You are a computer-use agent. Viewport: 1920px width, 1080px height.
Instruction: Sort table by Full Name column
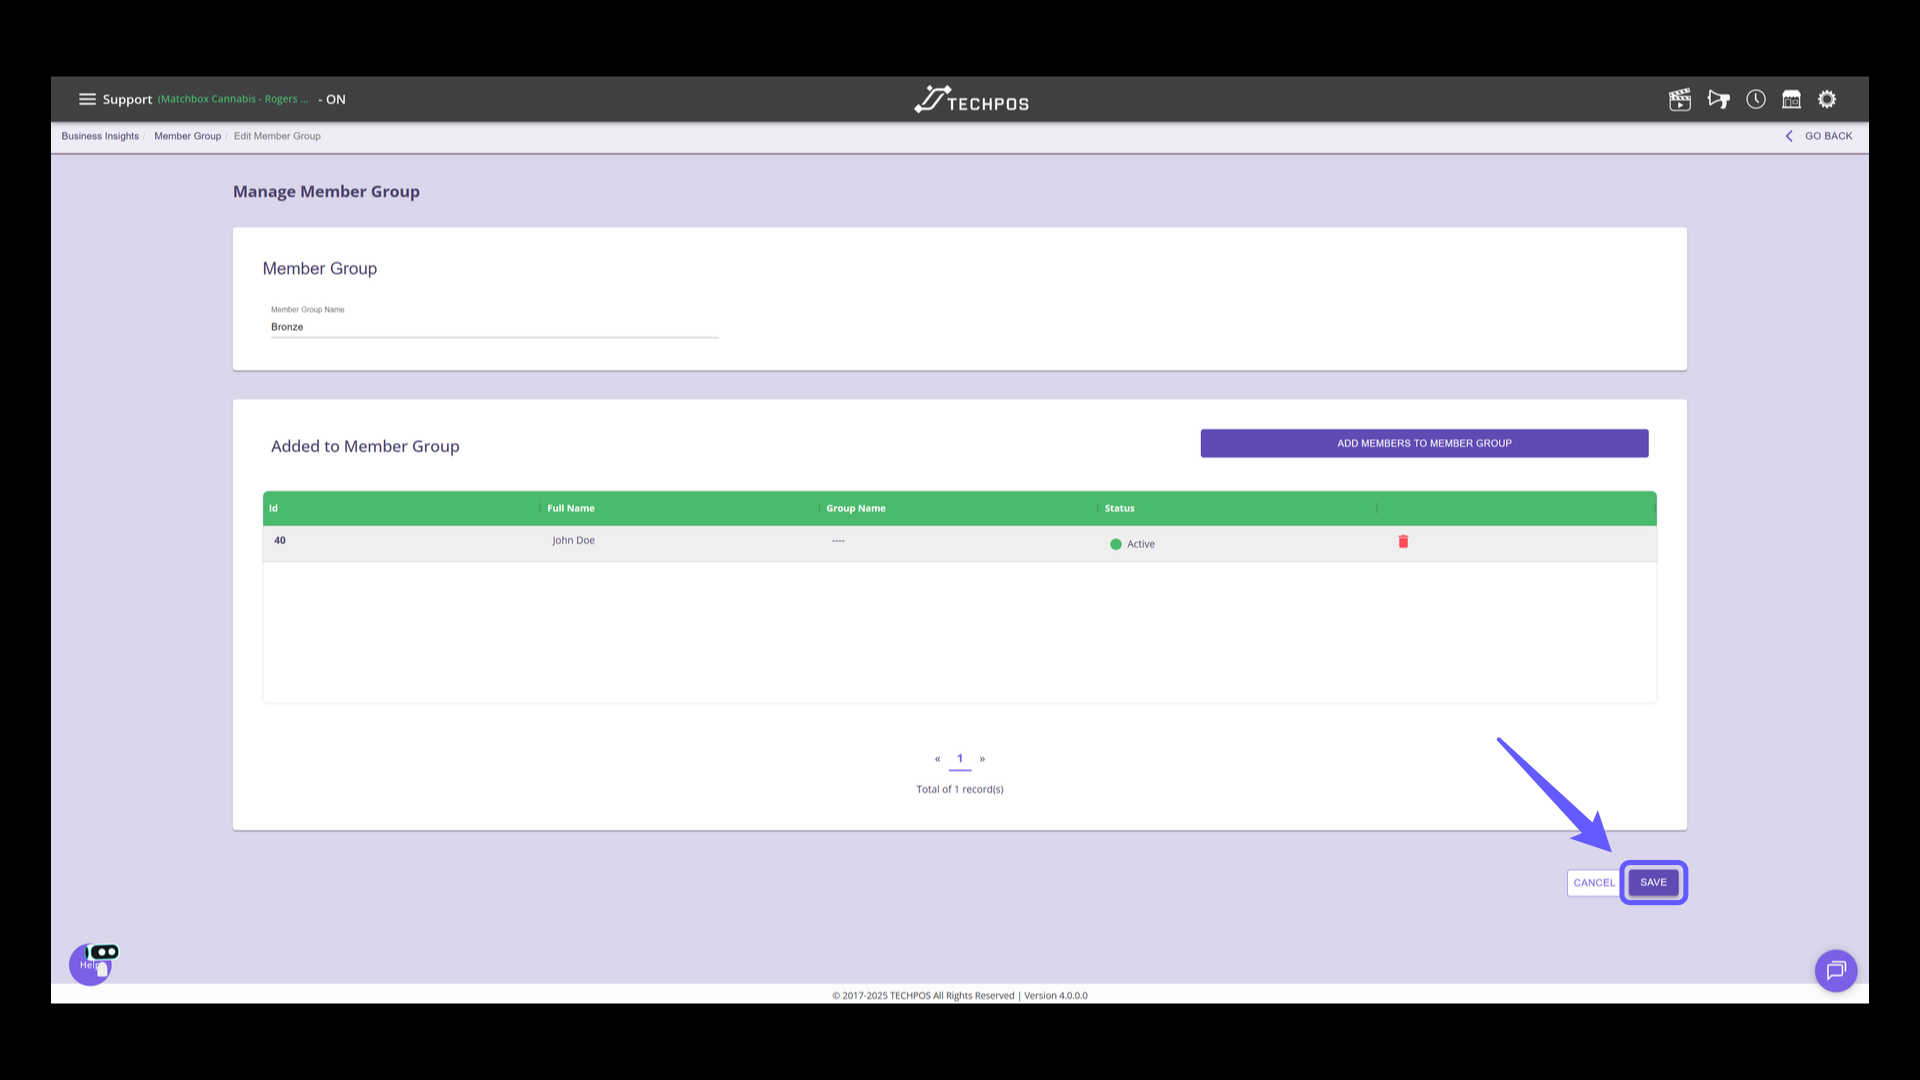[x=571, y=508]
